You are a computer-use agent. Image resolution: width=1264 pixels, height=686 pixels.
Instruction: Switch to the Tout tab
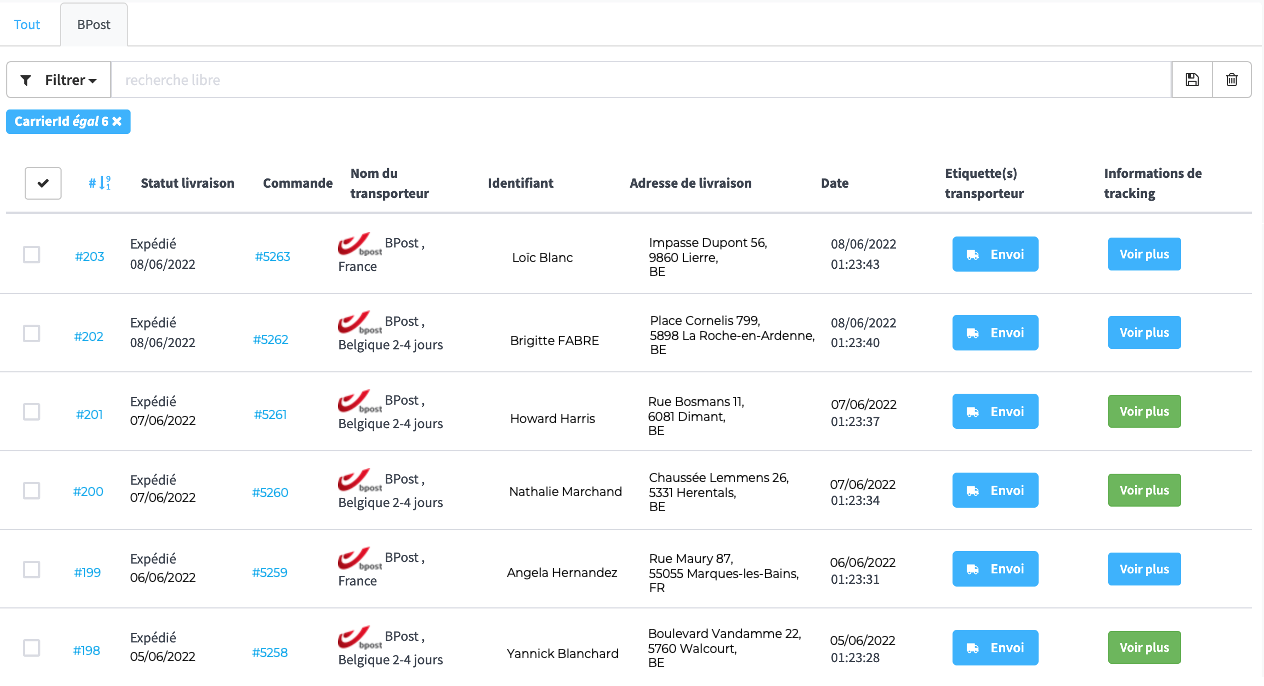click(28, 24)
